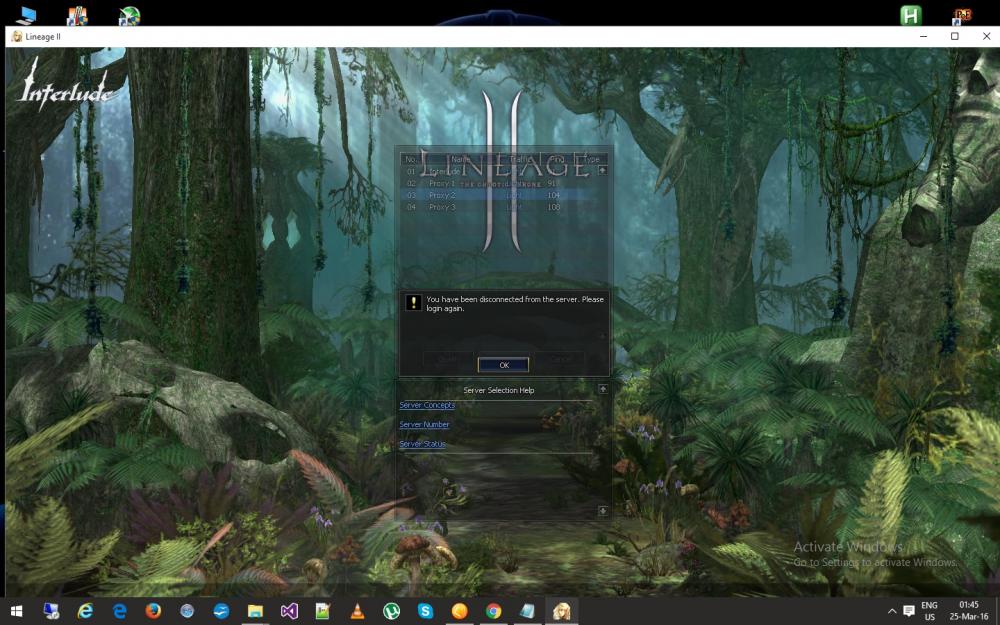1000x625 pixels.
Task: Open the Server Concepts help link
Action: (x=427, y=405)
